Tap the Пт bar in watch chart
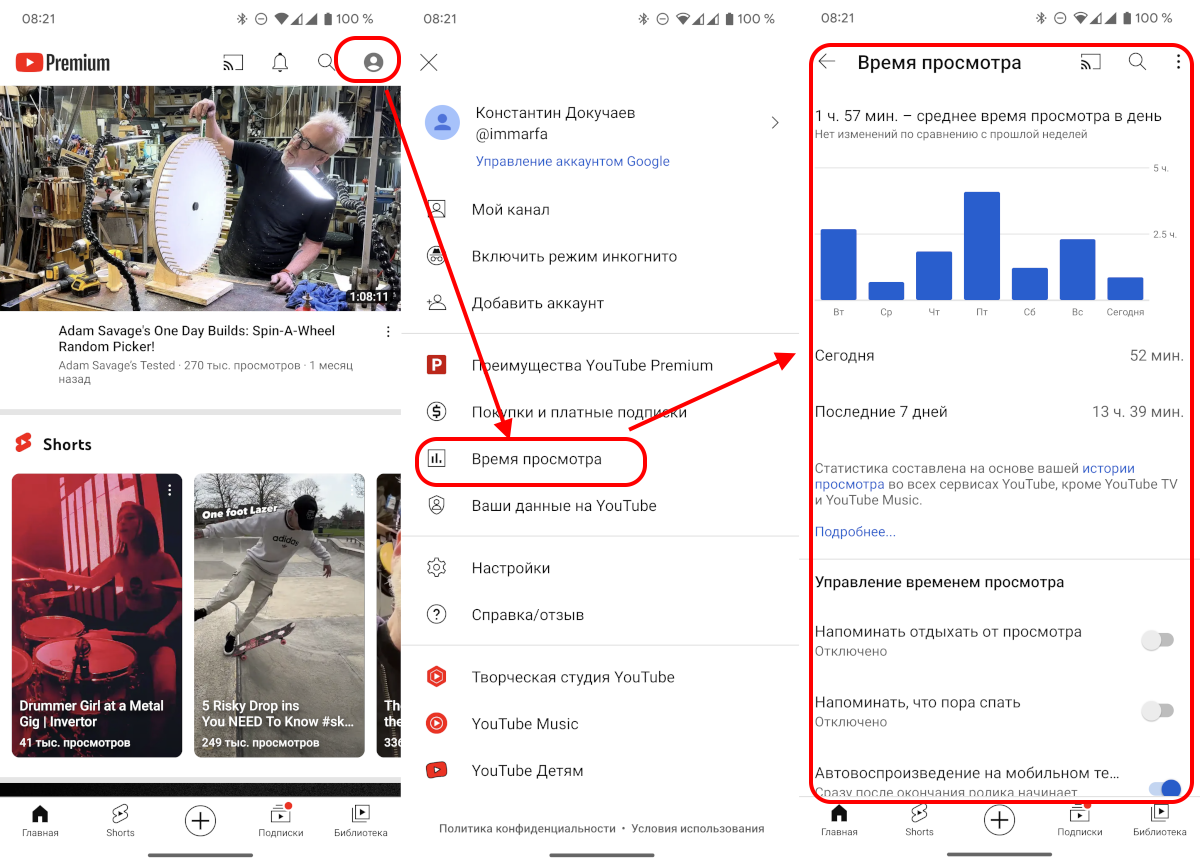This screenshot has width=1200, height=867. tap(982, 246)
